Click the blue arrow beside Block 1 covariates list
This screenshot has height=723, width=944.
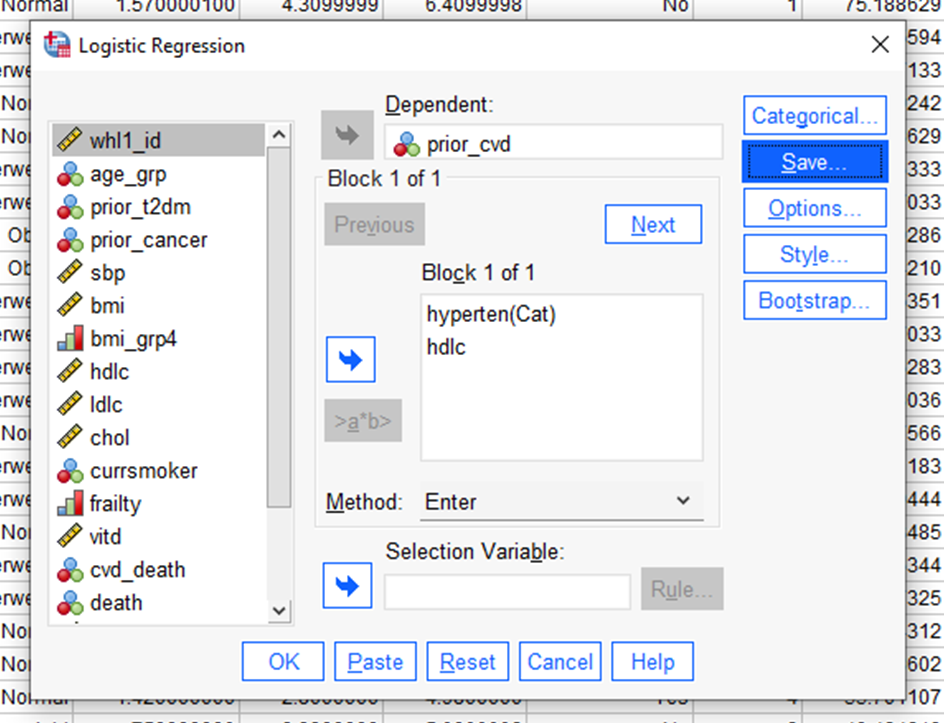(350, 360)
